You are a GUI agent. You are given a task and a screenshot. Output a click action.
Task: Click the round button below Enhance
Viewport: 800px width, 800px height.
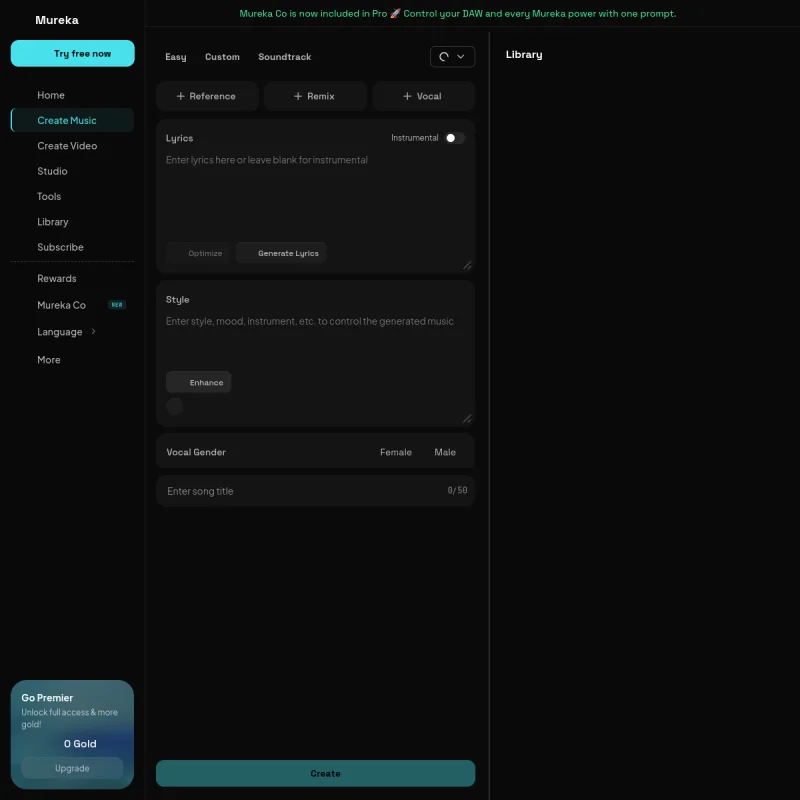tap(174, 407)
